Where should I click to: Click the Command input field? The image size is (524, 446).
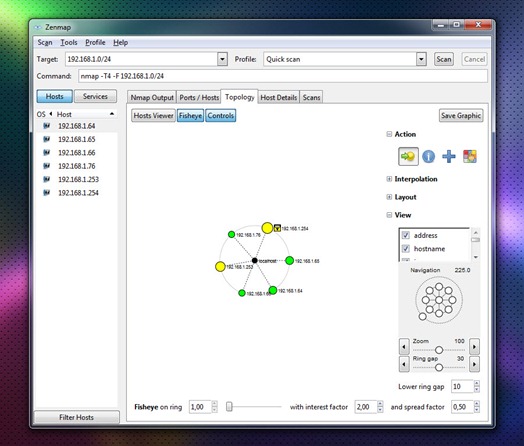tap(283, 76)
